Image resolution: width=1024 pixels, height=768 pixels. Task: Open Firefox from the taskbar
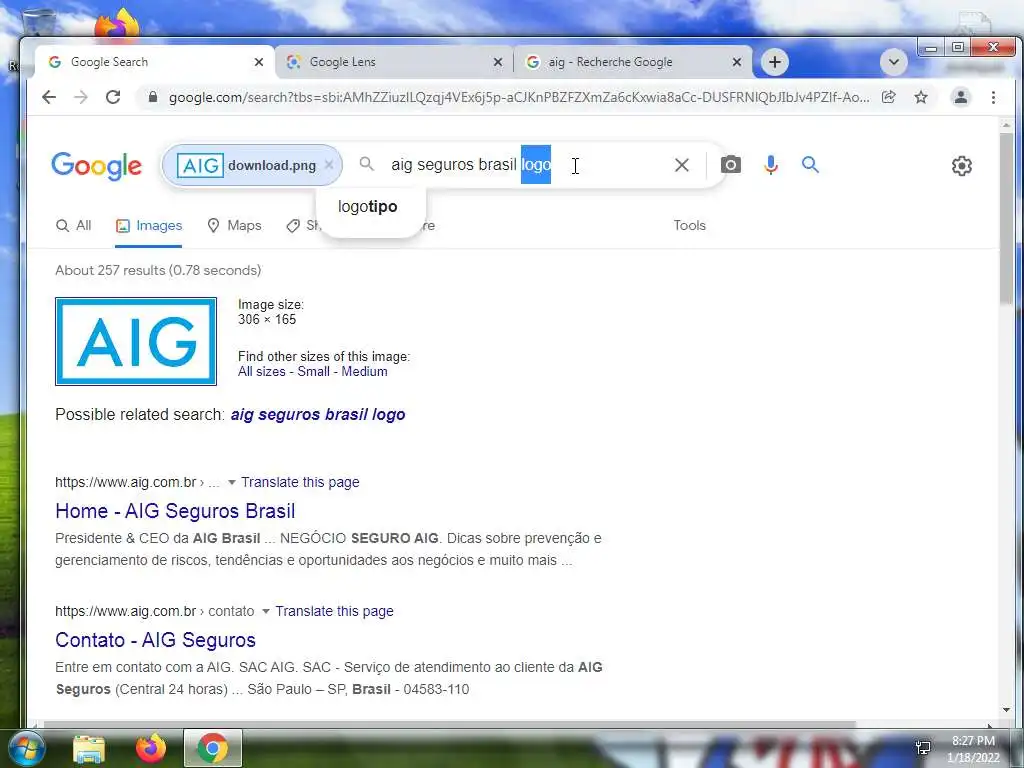(x=151, y=748)
